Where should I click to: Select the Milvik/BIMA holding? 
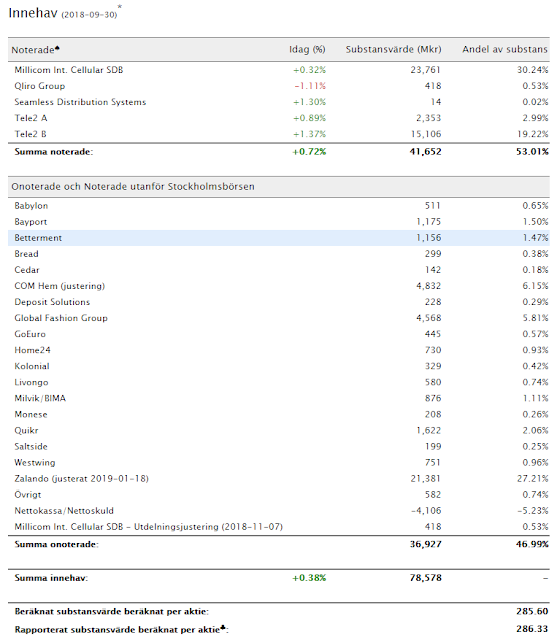[279, 398]
